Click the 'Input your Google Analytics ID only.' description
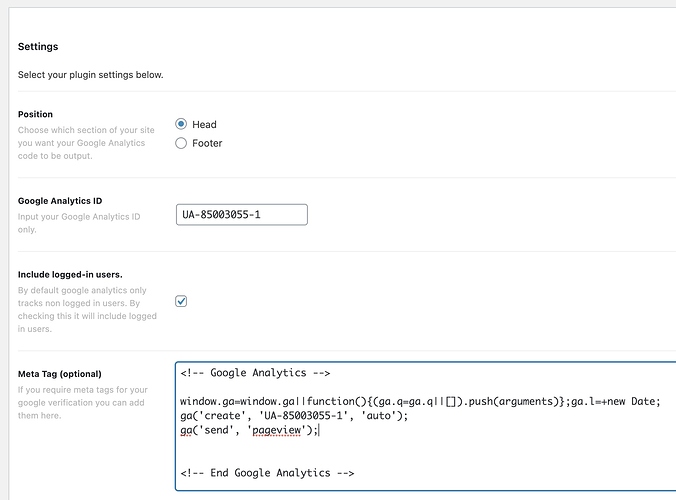This screenshot has width=676, height=500. pyautogui.click(x=79, y=223)
